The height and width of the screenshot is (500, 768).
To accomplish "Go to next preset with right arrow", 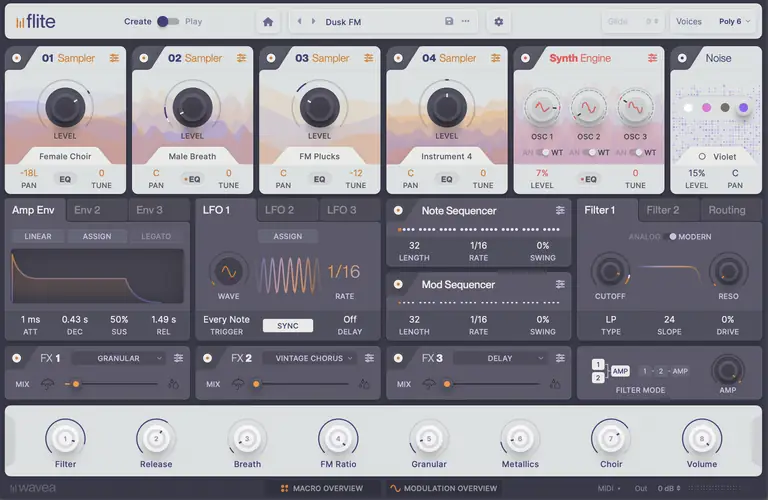I will point(312,21).
